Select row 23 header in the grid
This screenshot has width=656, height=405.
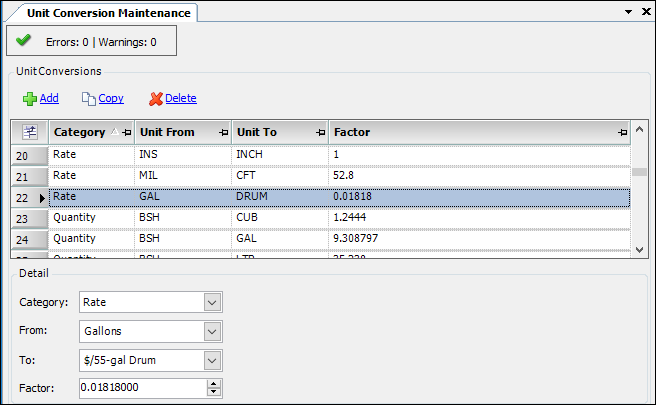30,218
